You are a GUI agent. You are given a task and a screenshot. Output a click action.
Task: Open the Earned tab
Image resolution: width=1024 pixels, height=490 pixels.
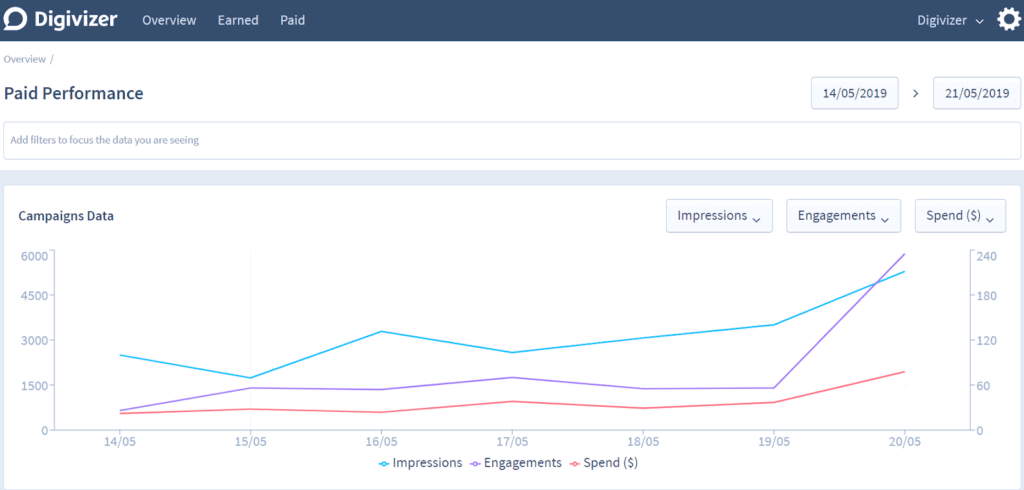coord(238,20)
